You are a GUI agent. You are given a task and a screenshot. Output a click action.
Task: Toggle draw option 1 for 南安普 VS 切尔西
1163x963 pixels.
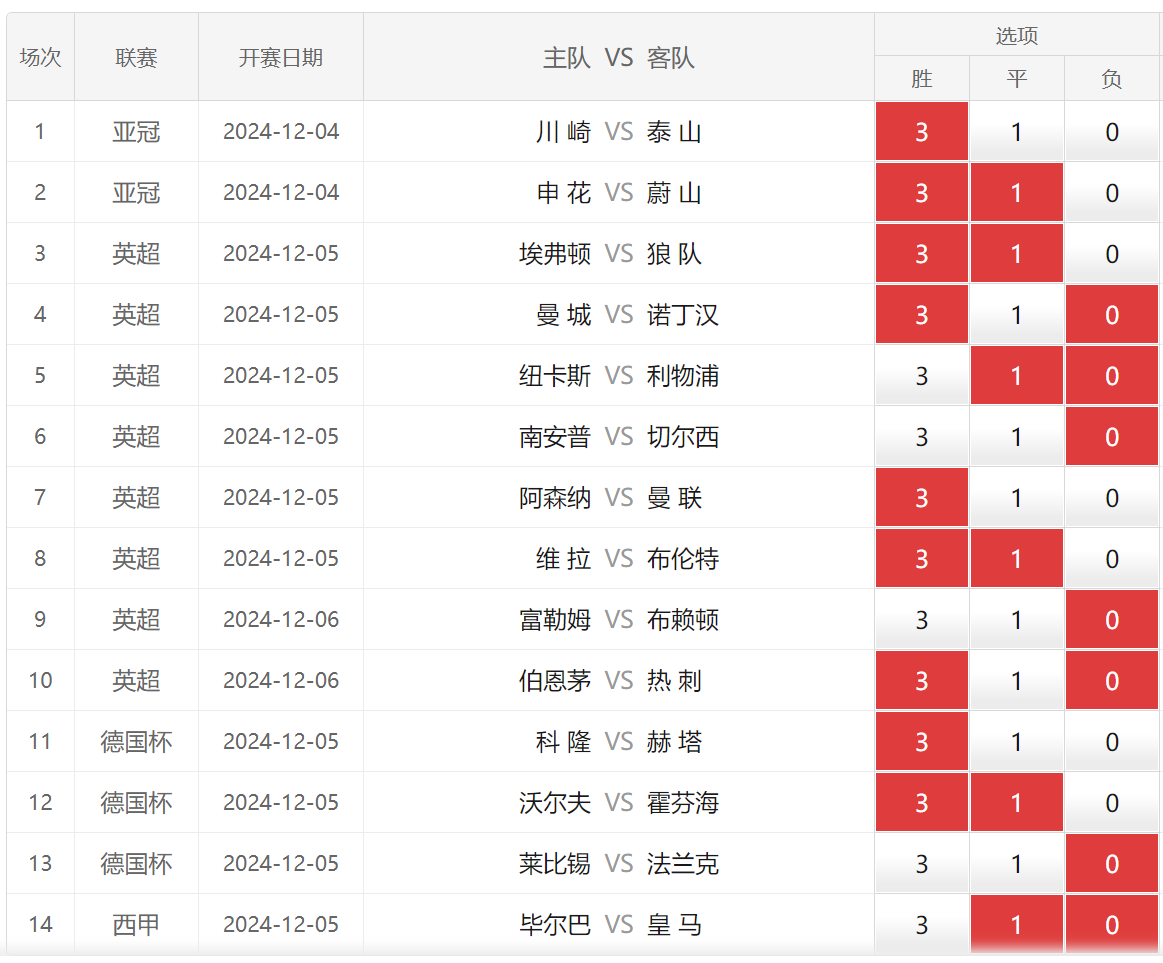pyautogui.click(x=1016, y=436)
